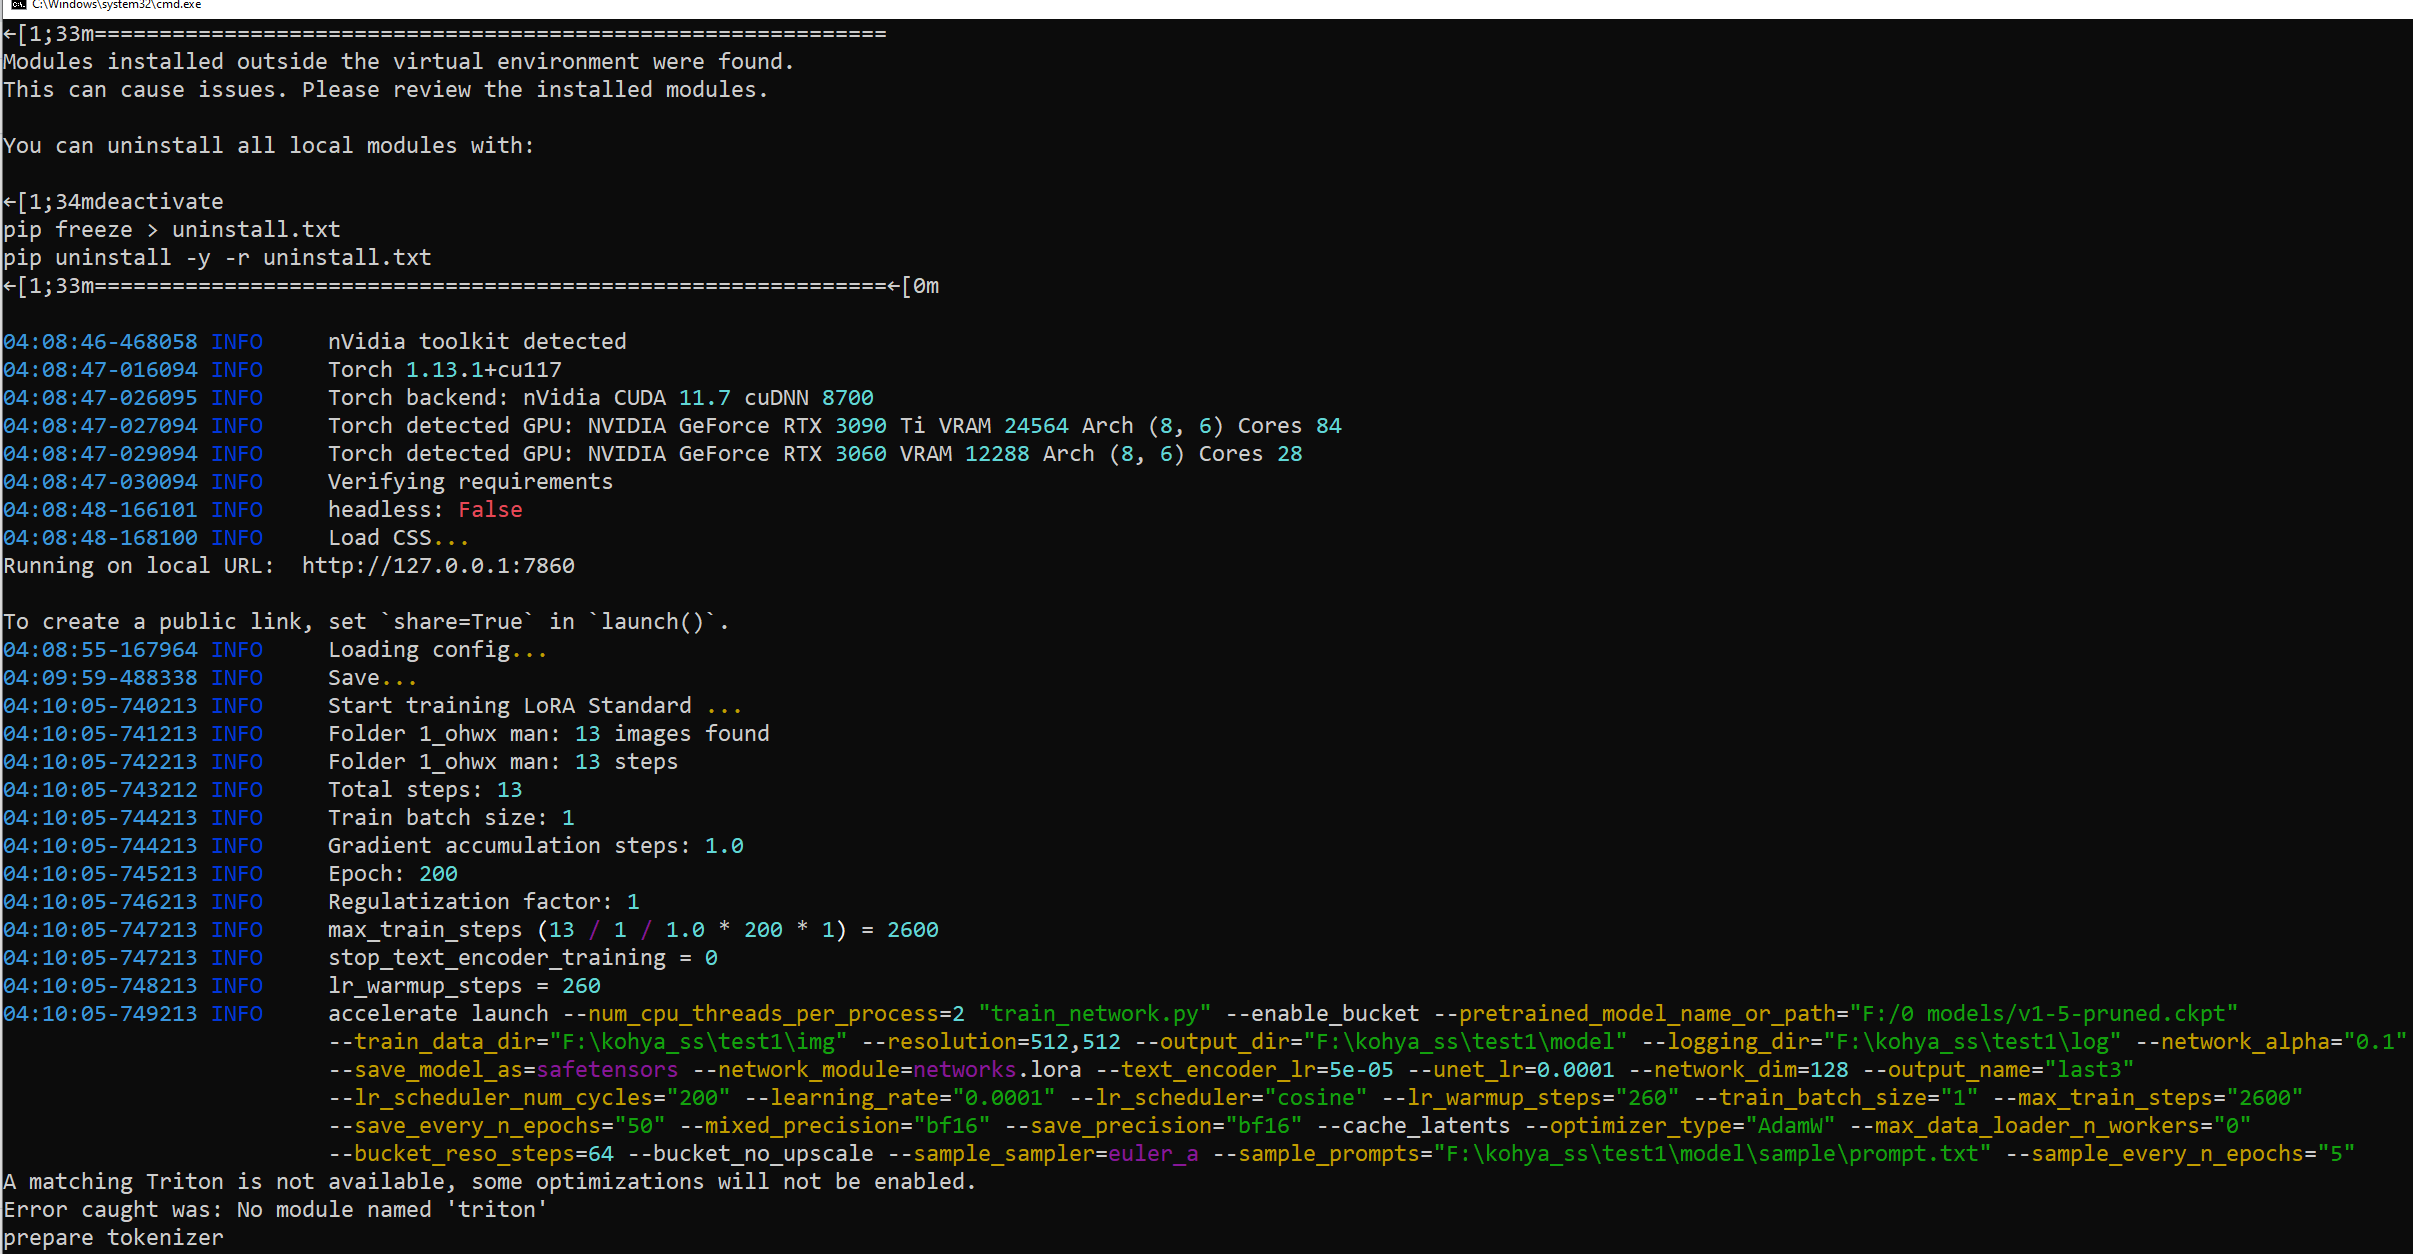Select the headless: False status line
Viewport: 2413px width, 1254px height.
pyautogui.click(x=425, y=509)
